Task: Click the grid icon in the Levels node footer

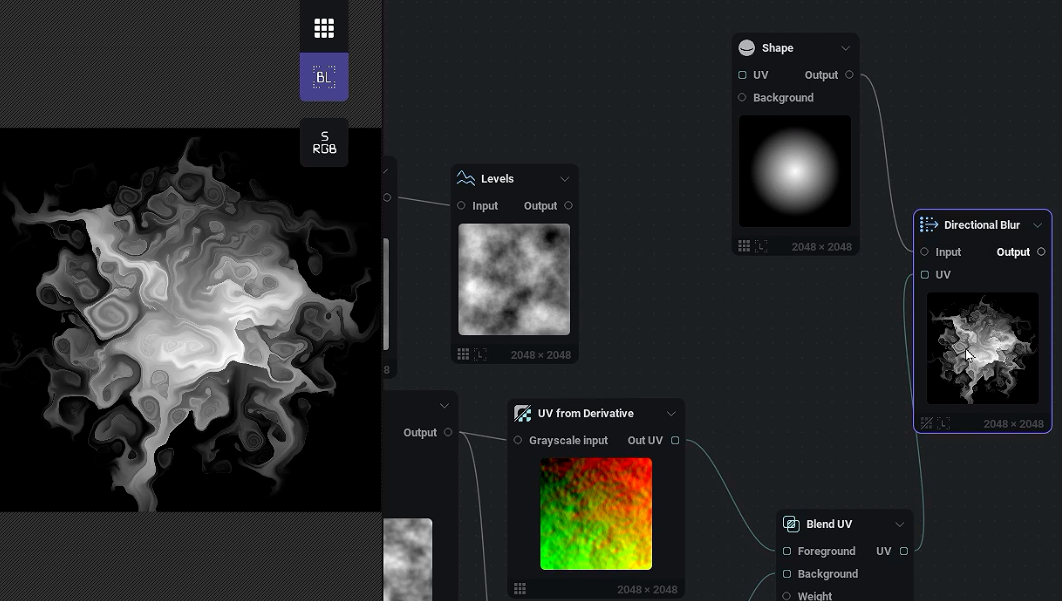Action: [x=463, y=354]
